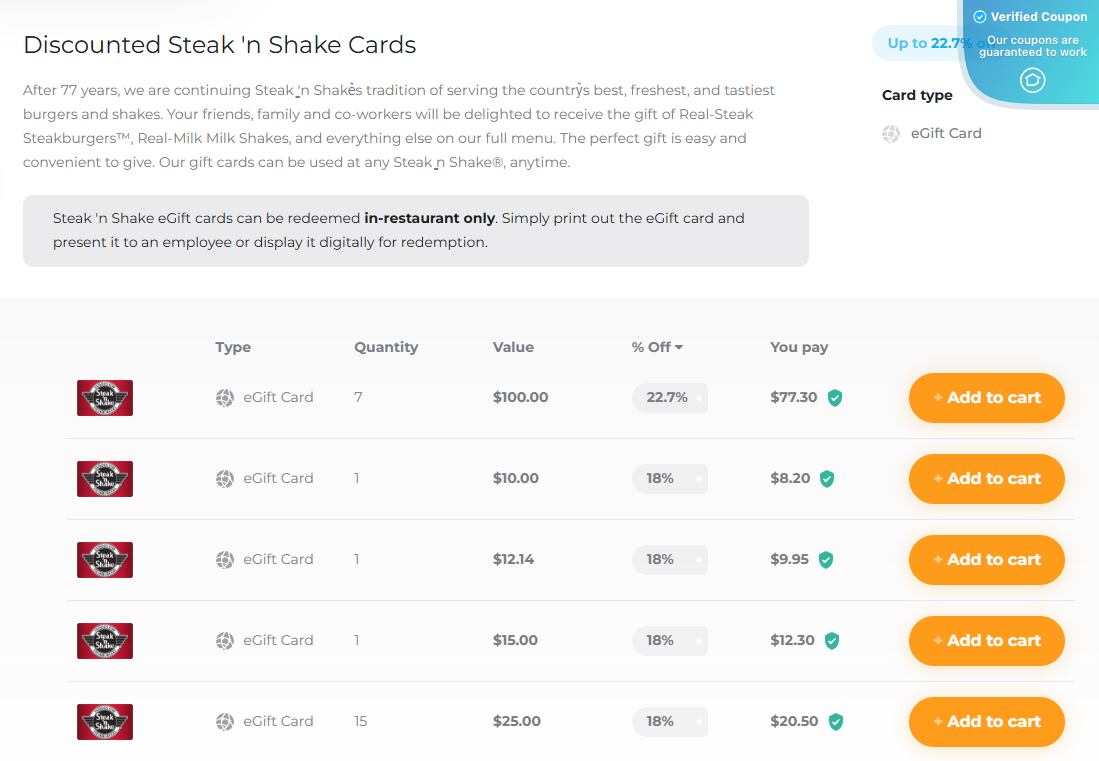Click the home icon in the Verified Coupon banner
Image resolution: width=1099 pixels, height=761 pixels.
click(x=1032, y=80)
